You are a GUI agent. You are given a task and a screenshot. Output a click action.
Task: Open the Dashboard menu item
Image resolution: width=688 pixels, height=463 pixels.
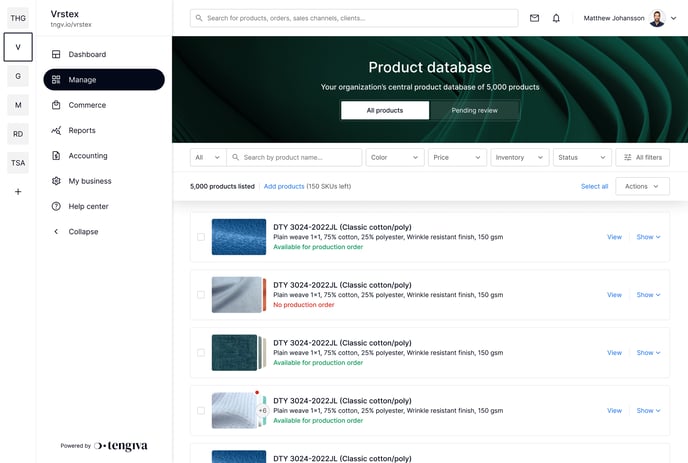click(x=104, y=54)
